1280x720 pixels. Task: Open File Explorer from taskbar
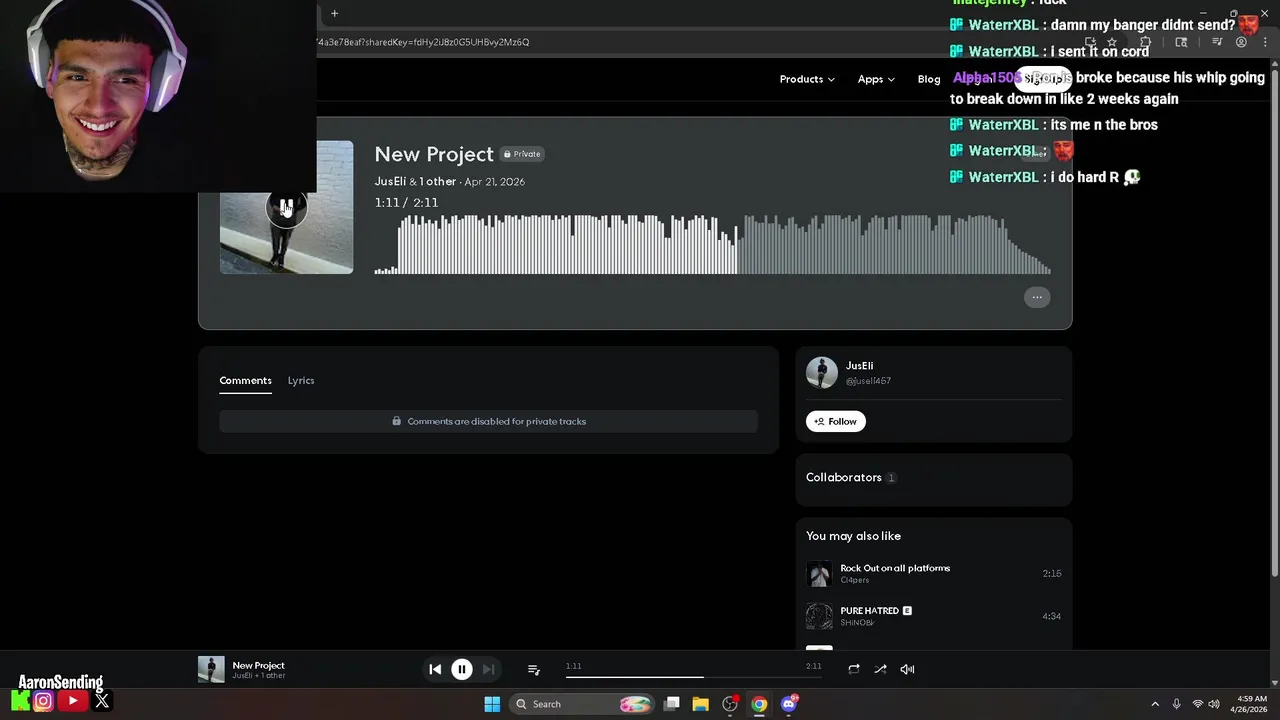click(x=701, y=704)
